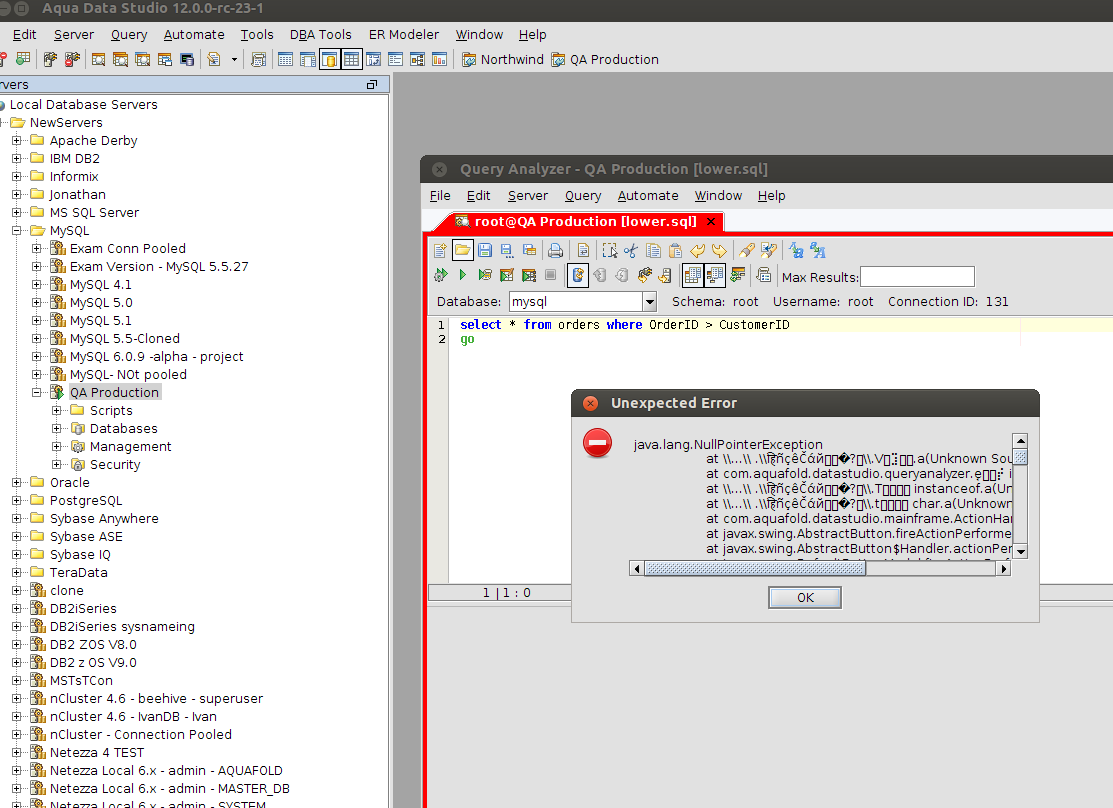Select the MySQL 6.0.9 -alpha - project server
This screenshot has height=808, width=1113.
pyautogui.click(x=156, y=357)
